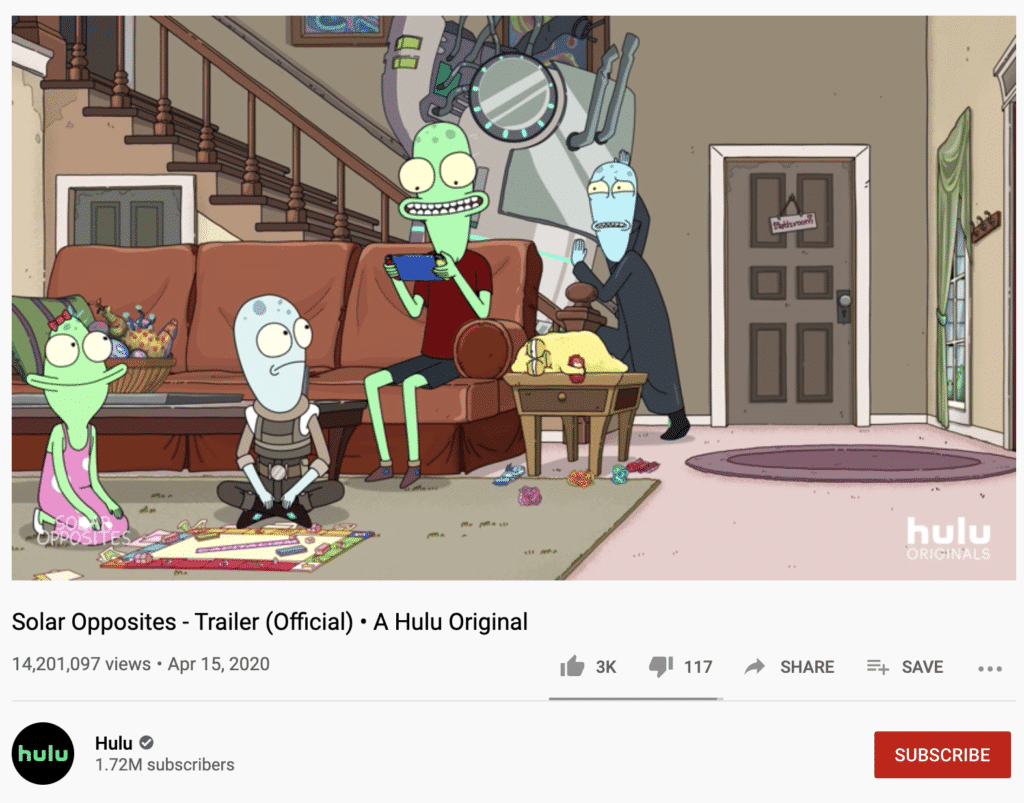Screen dimensions: 1024x803
Task: Click the share arrow icon
Action: tap(754, 667)
